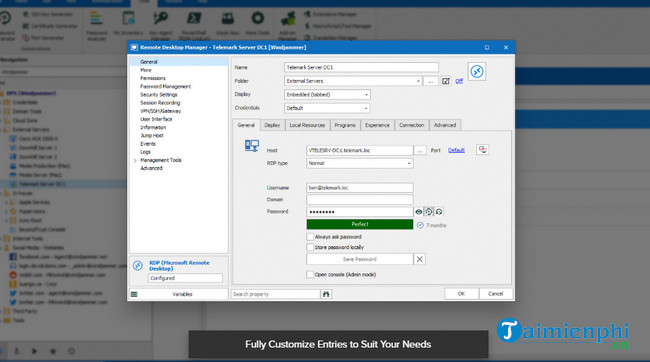Click the Cancel button
Screen dimensions: 650x362
click(x=496, y=294)
